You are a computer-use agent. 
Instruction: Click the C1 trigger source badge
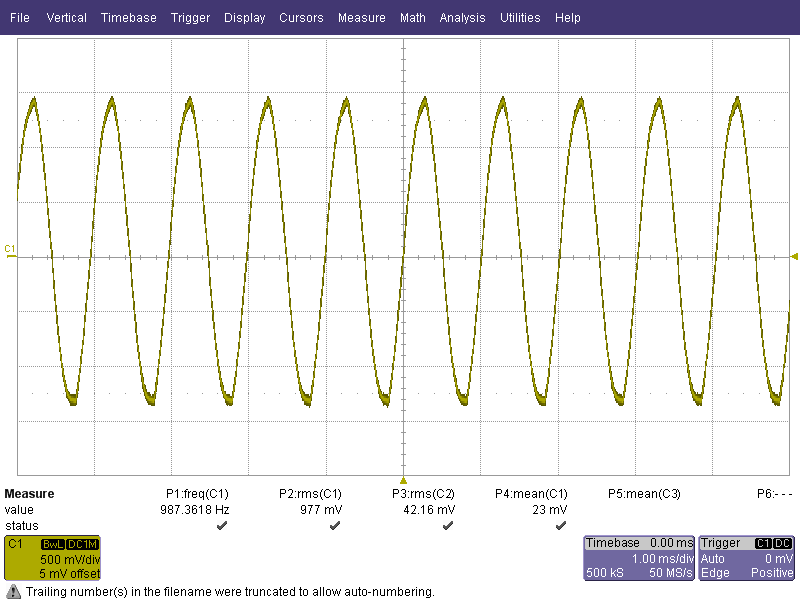(763, 543)
